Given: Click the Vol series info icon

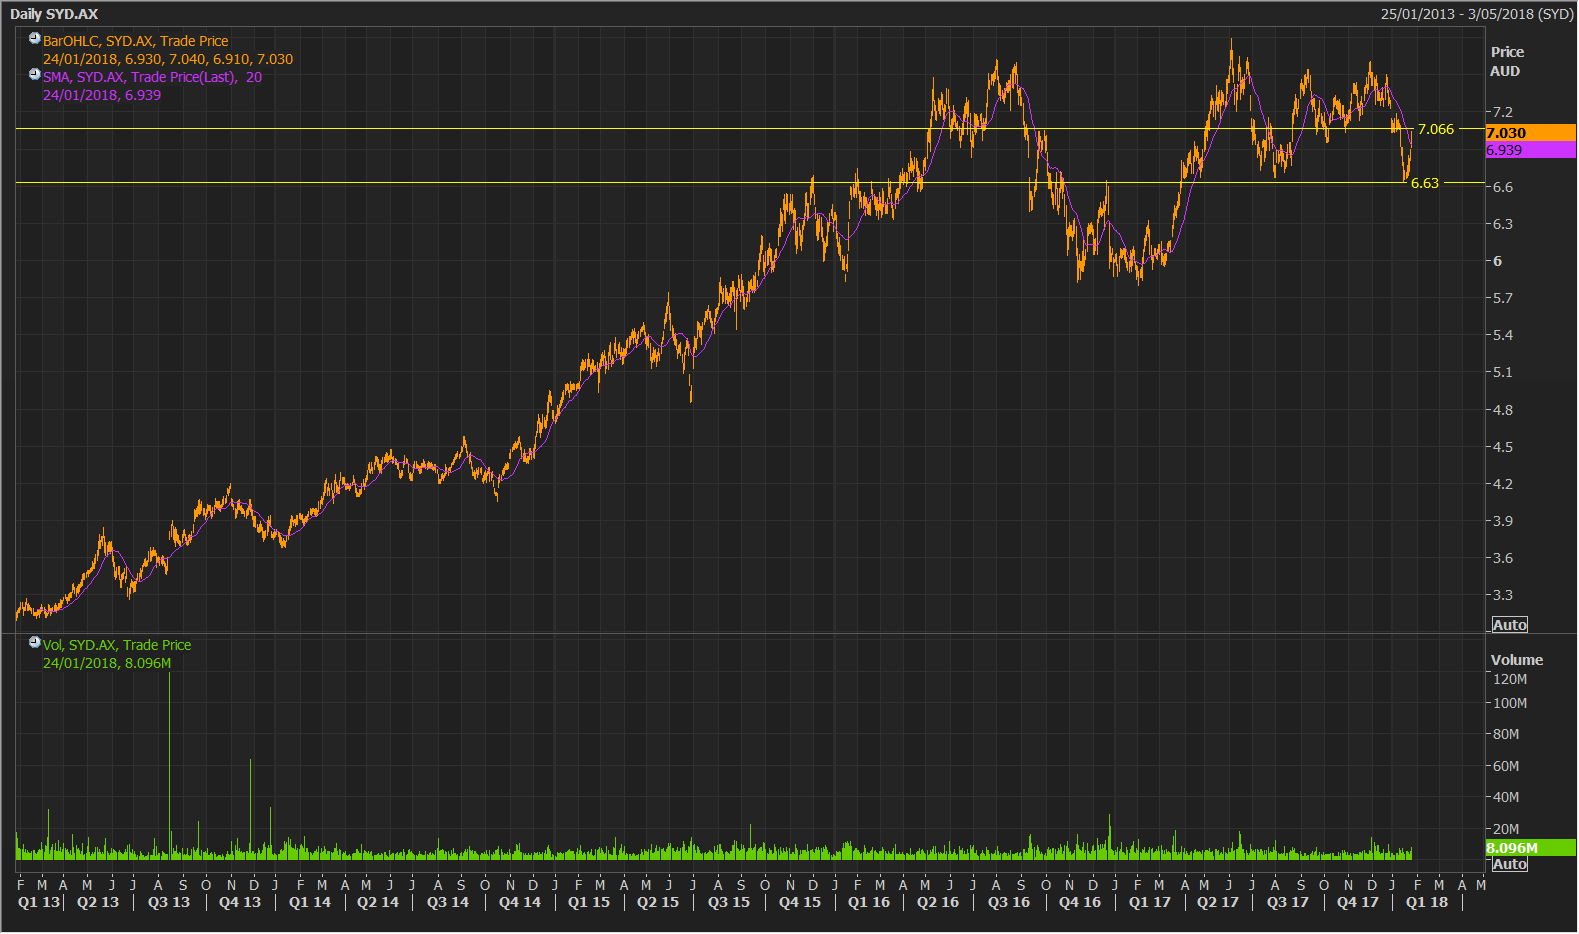Looking at the screenshot, I should click(35, 643).
